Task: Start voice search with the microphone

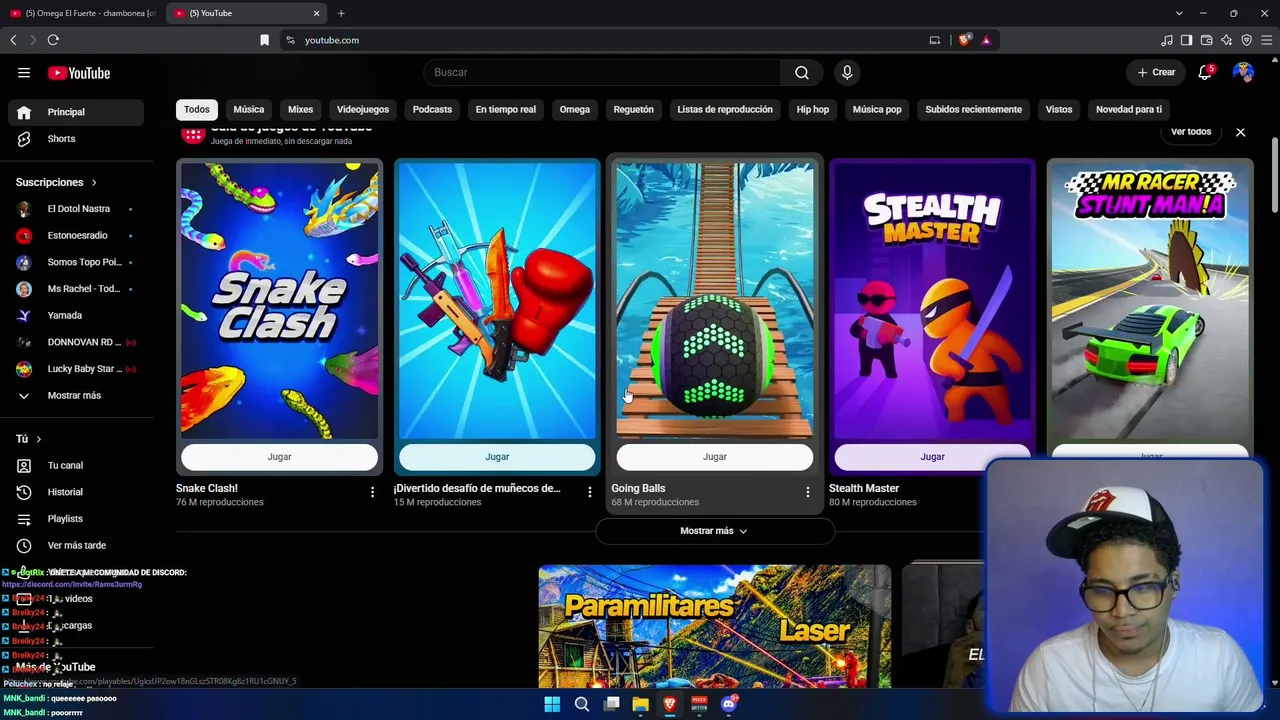Action: 847,73
